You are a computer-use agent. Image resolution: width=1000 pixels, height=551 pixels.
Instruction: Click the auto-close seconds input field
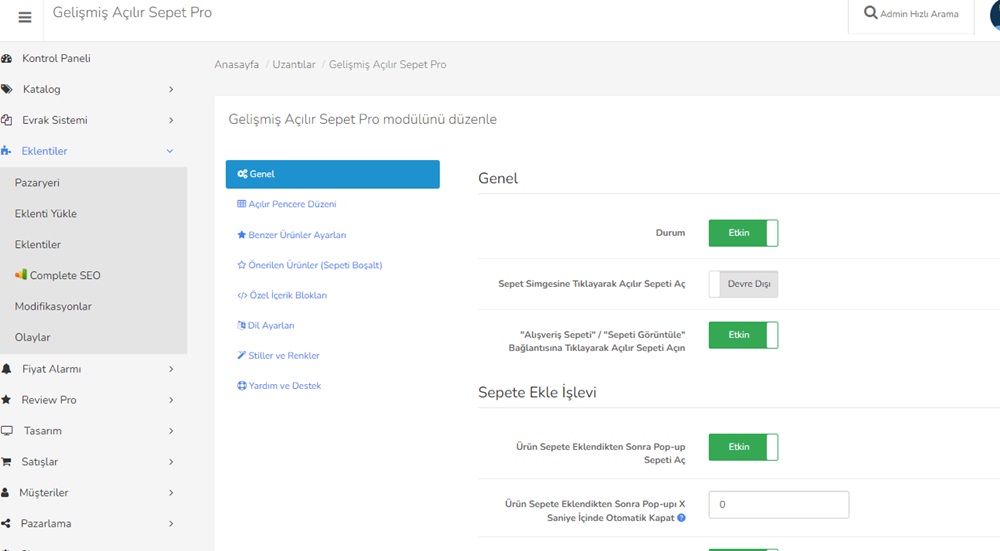pyautogui.click(x=779, y=504)
